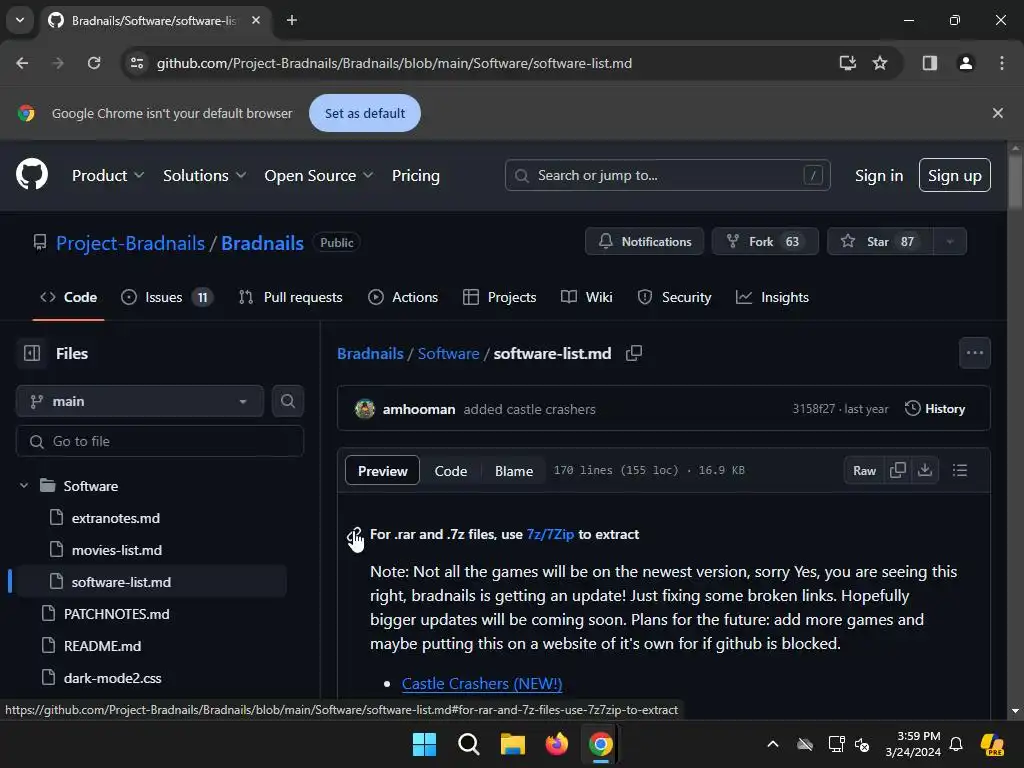Image resolution: width=1024 pixels, height=768 pixels.
Task: Expand the Solutions menu
Action: click(x=204, y=176)
